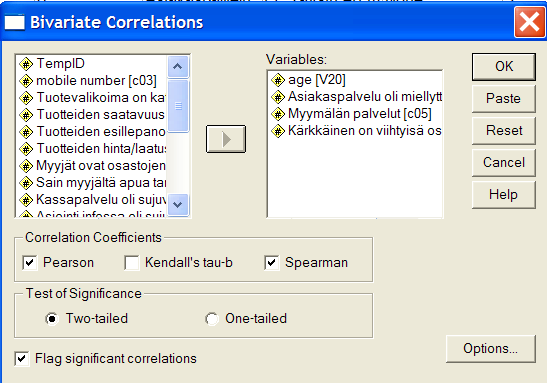Select the mobile number [c03] variable icon

26,81
